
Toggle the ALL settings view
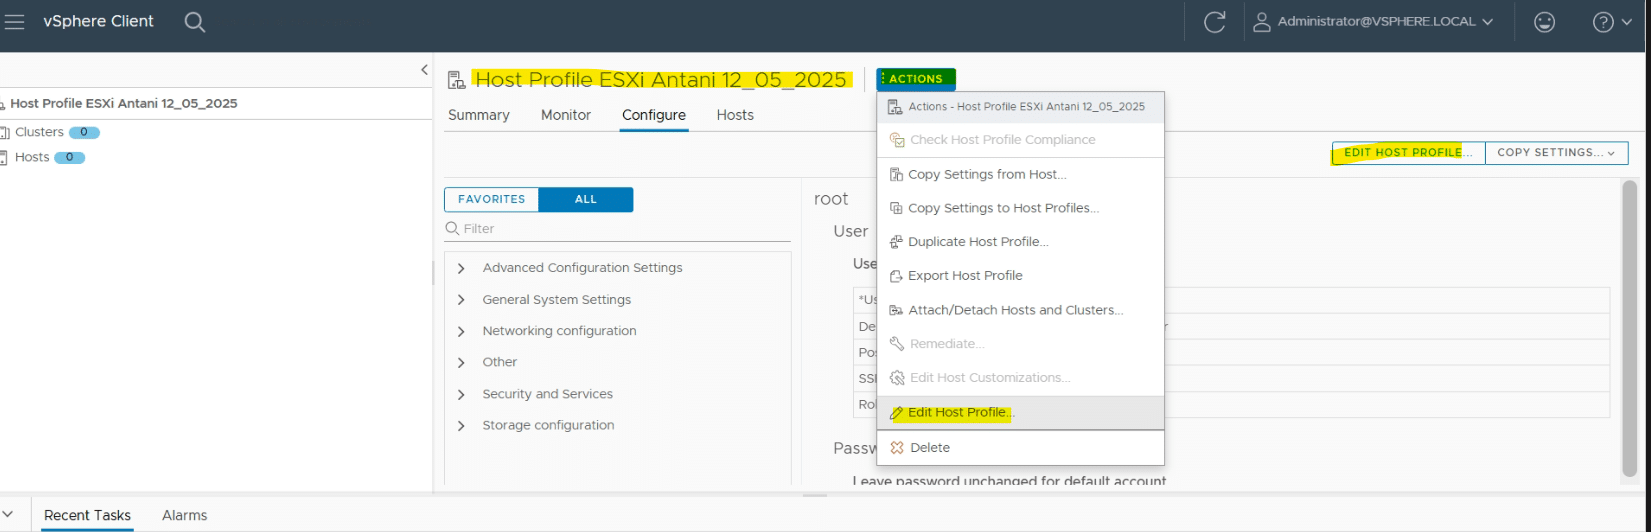[585, 199]
